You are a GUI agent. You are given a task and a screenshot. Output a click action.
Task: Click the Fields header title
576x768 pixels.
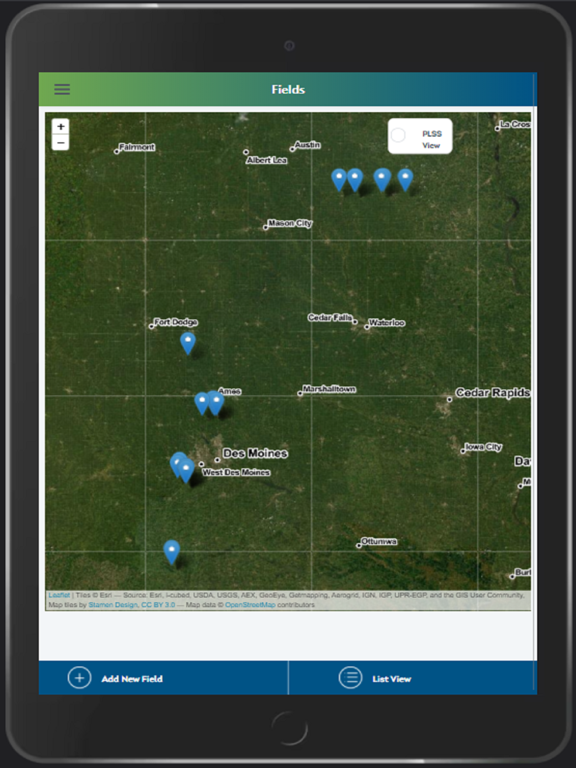pyautogui.click(x=288, y=90)
